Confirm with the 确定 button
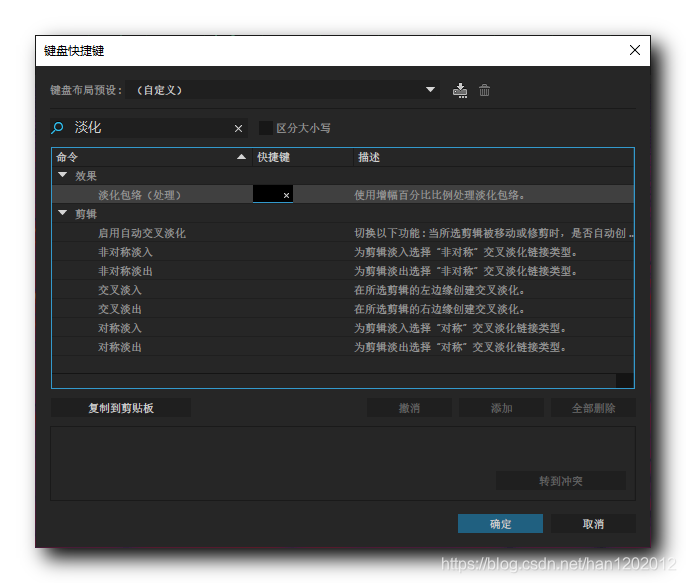The width and height of the screenshot is (686, 583). (500, 524)
